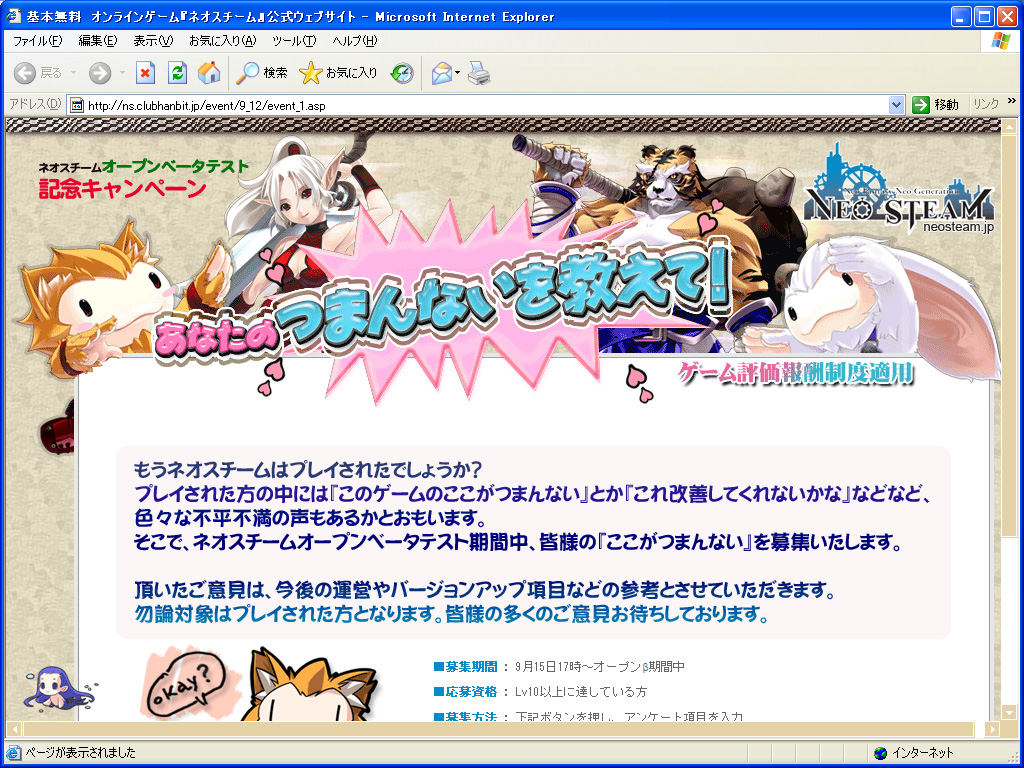
Task: Open Favorites (お気に入り) star toolbar button
Action: [x=338, y=72]
